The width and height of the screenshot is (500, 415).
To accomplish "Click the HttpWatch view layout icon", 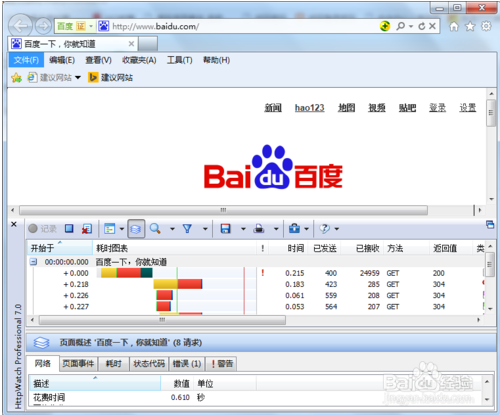I will pyautogui.click(x=110, y=229).
